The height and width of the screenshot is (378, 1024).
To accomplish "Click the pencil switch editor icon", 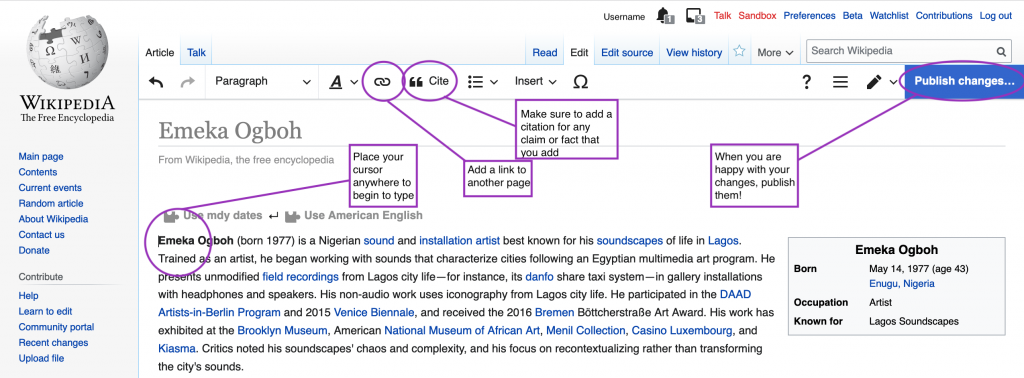I will pyautogui.click(x=874, y=82).
